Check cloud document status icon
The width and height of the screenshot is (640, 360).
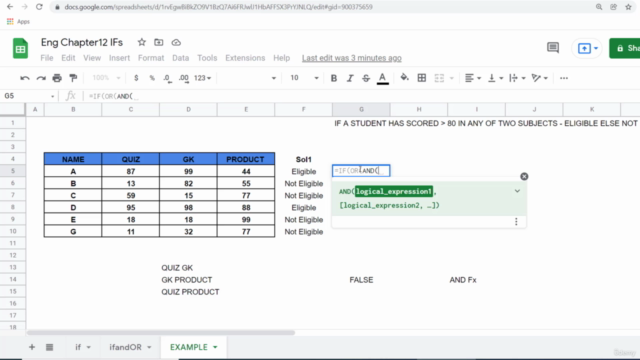click(176, 42)
